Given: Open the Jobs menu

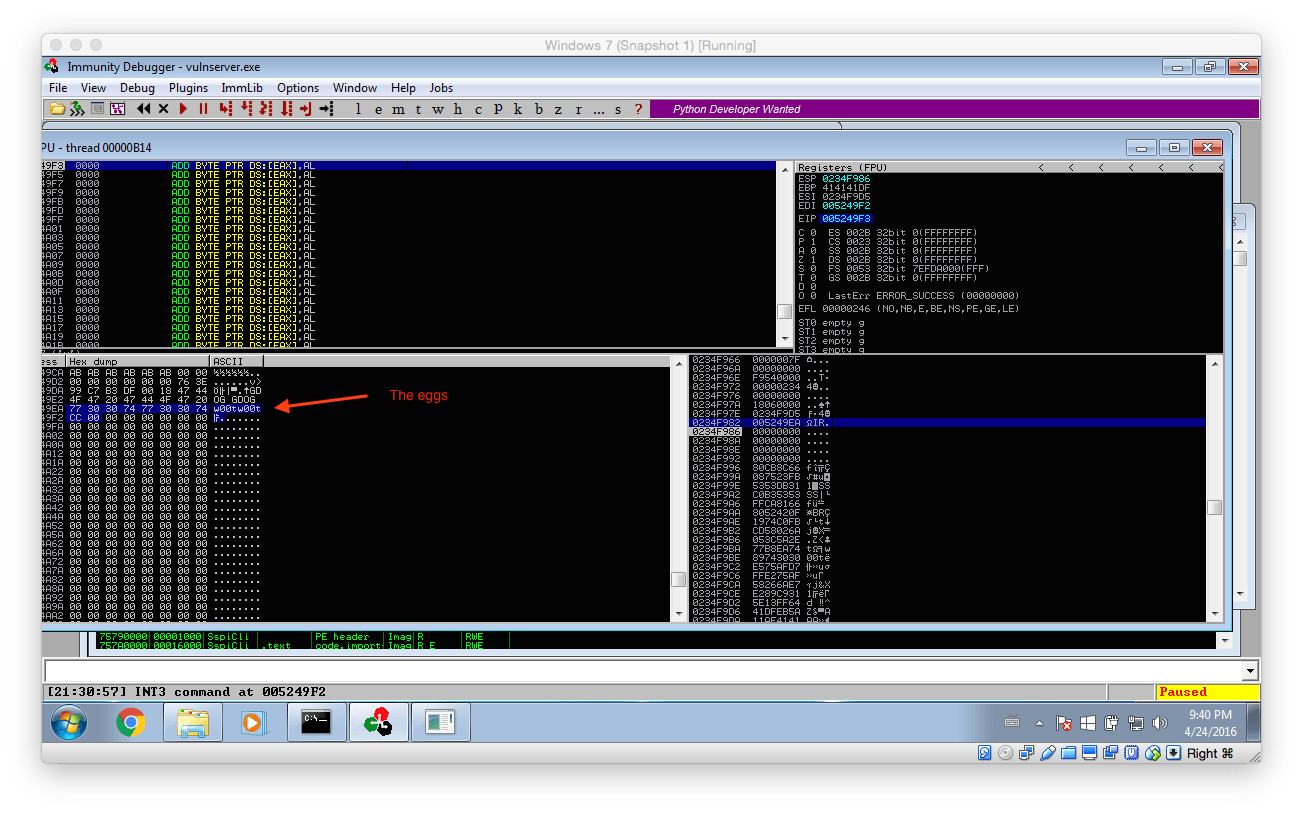Looking at the screenshot, I should 441,88.
